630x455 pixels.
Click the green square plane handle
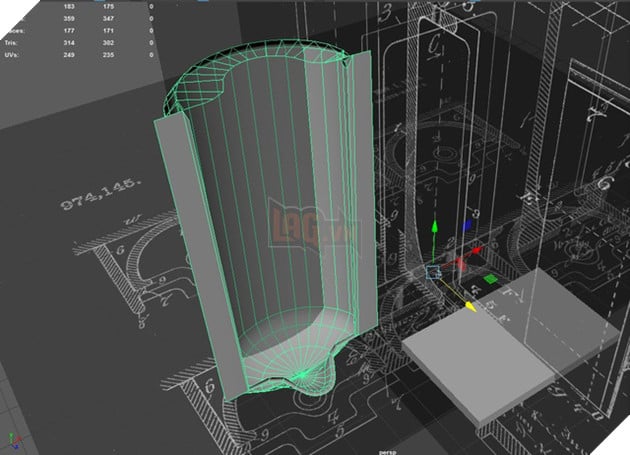point(491,278)
